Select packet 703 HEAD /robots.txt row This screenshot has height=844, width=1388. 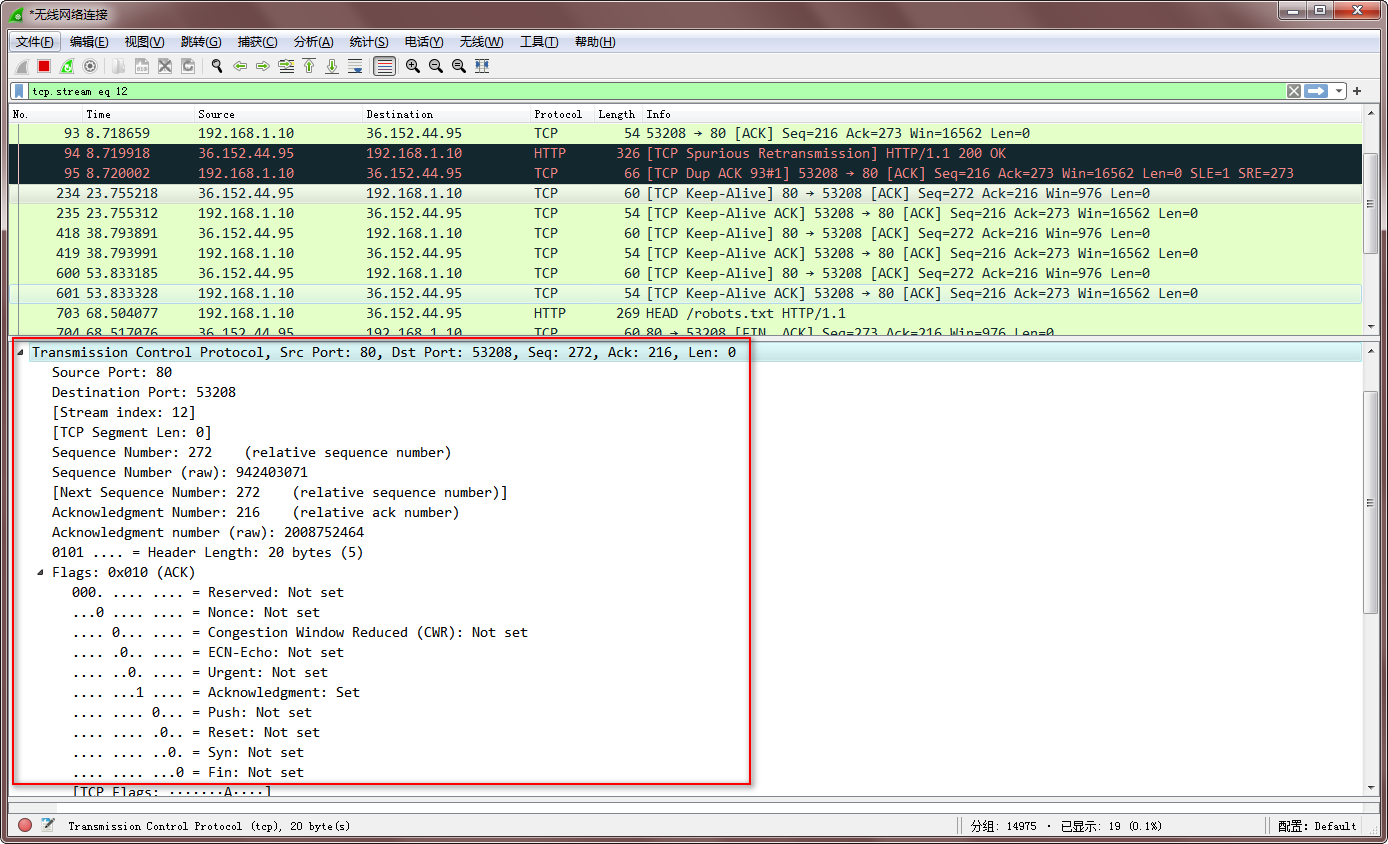tap(686, 313)
